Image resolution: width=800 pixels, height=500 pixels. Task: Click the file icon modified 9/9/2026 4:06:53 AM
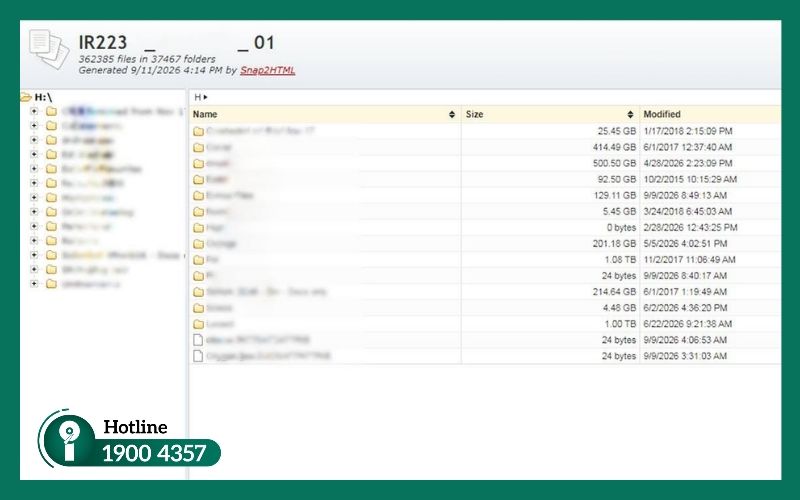pos(198,340)
